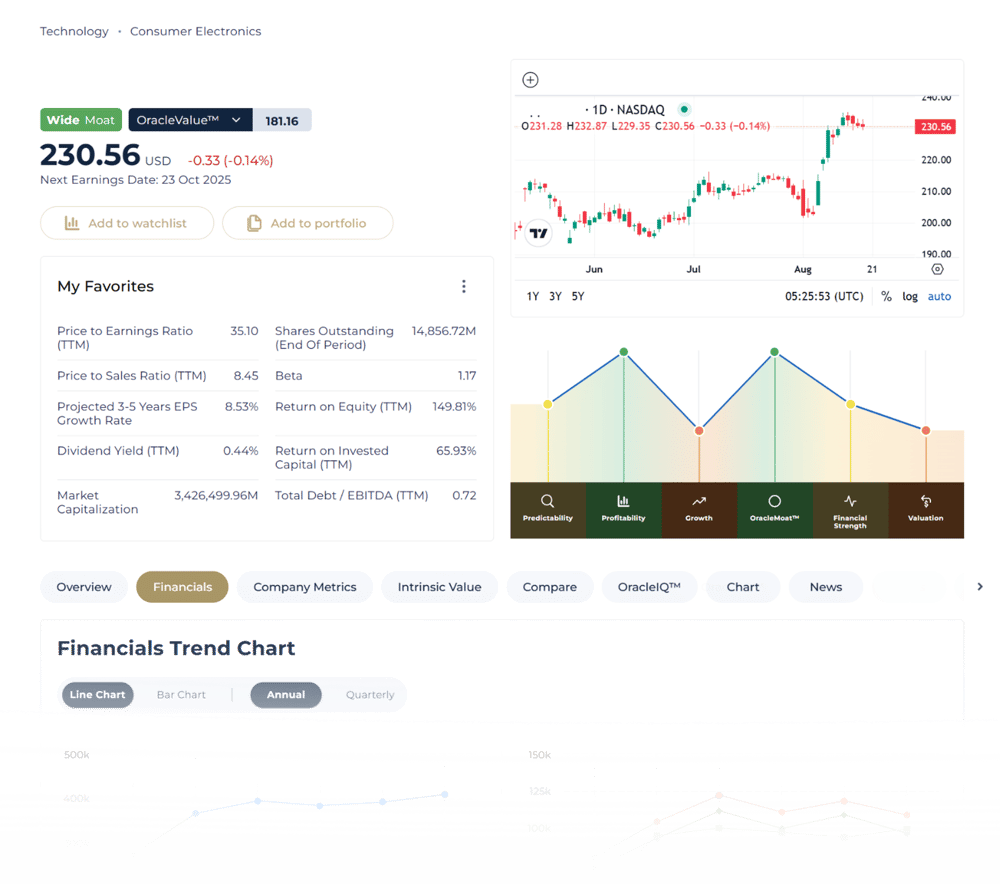Click Market Capitalization value 3,426,499.96M

click(216, 496)
